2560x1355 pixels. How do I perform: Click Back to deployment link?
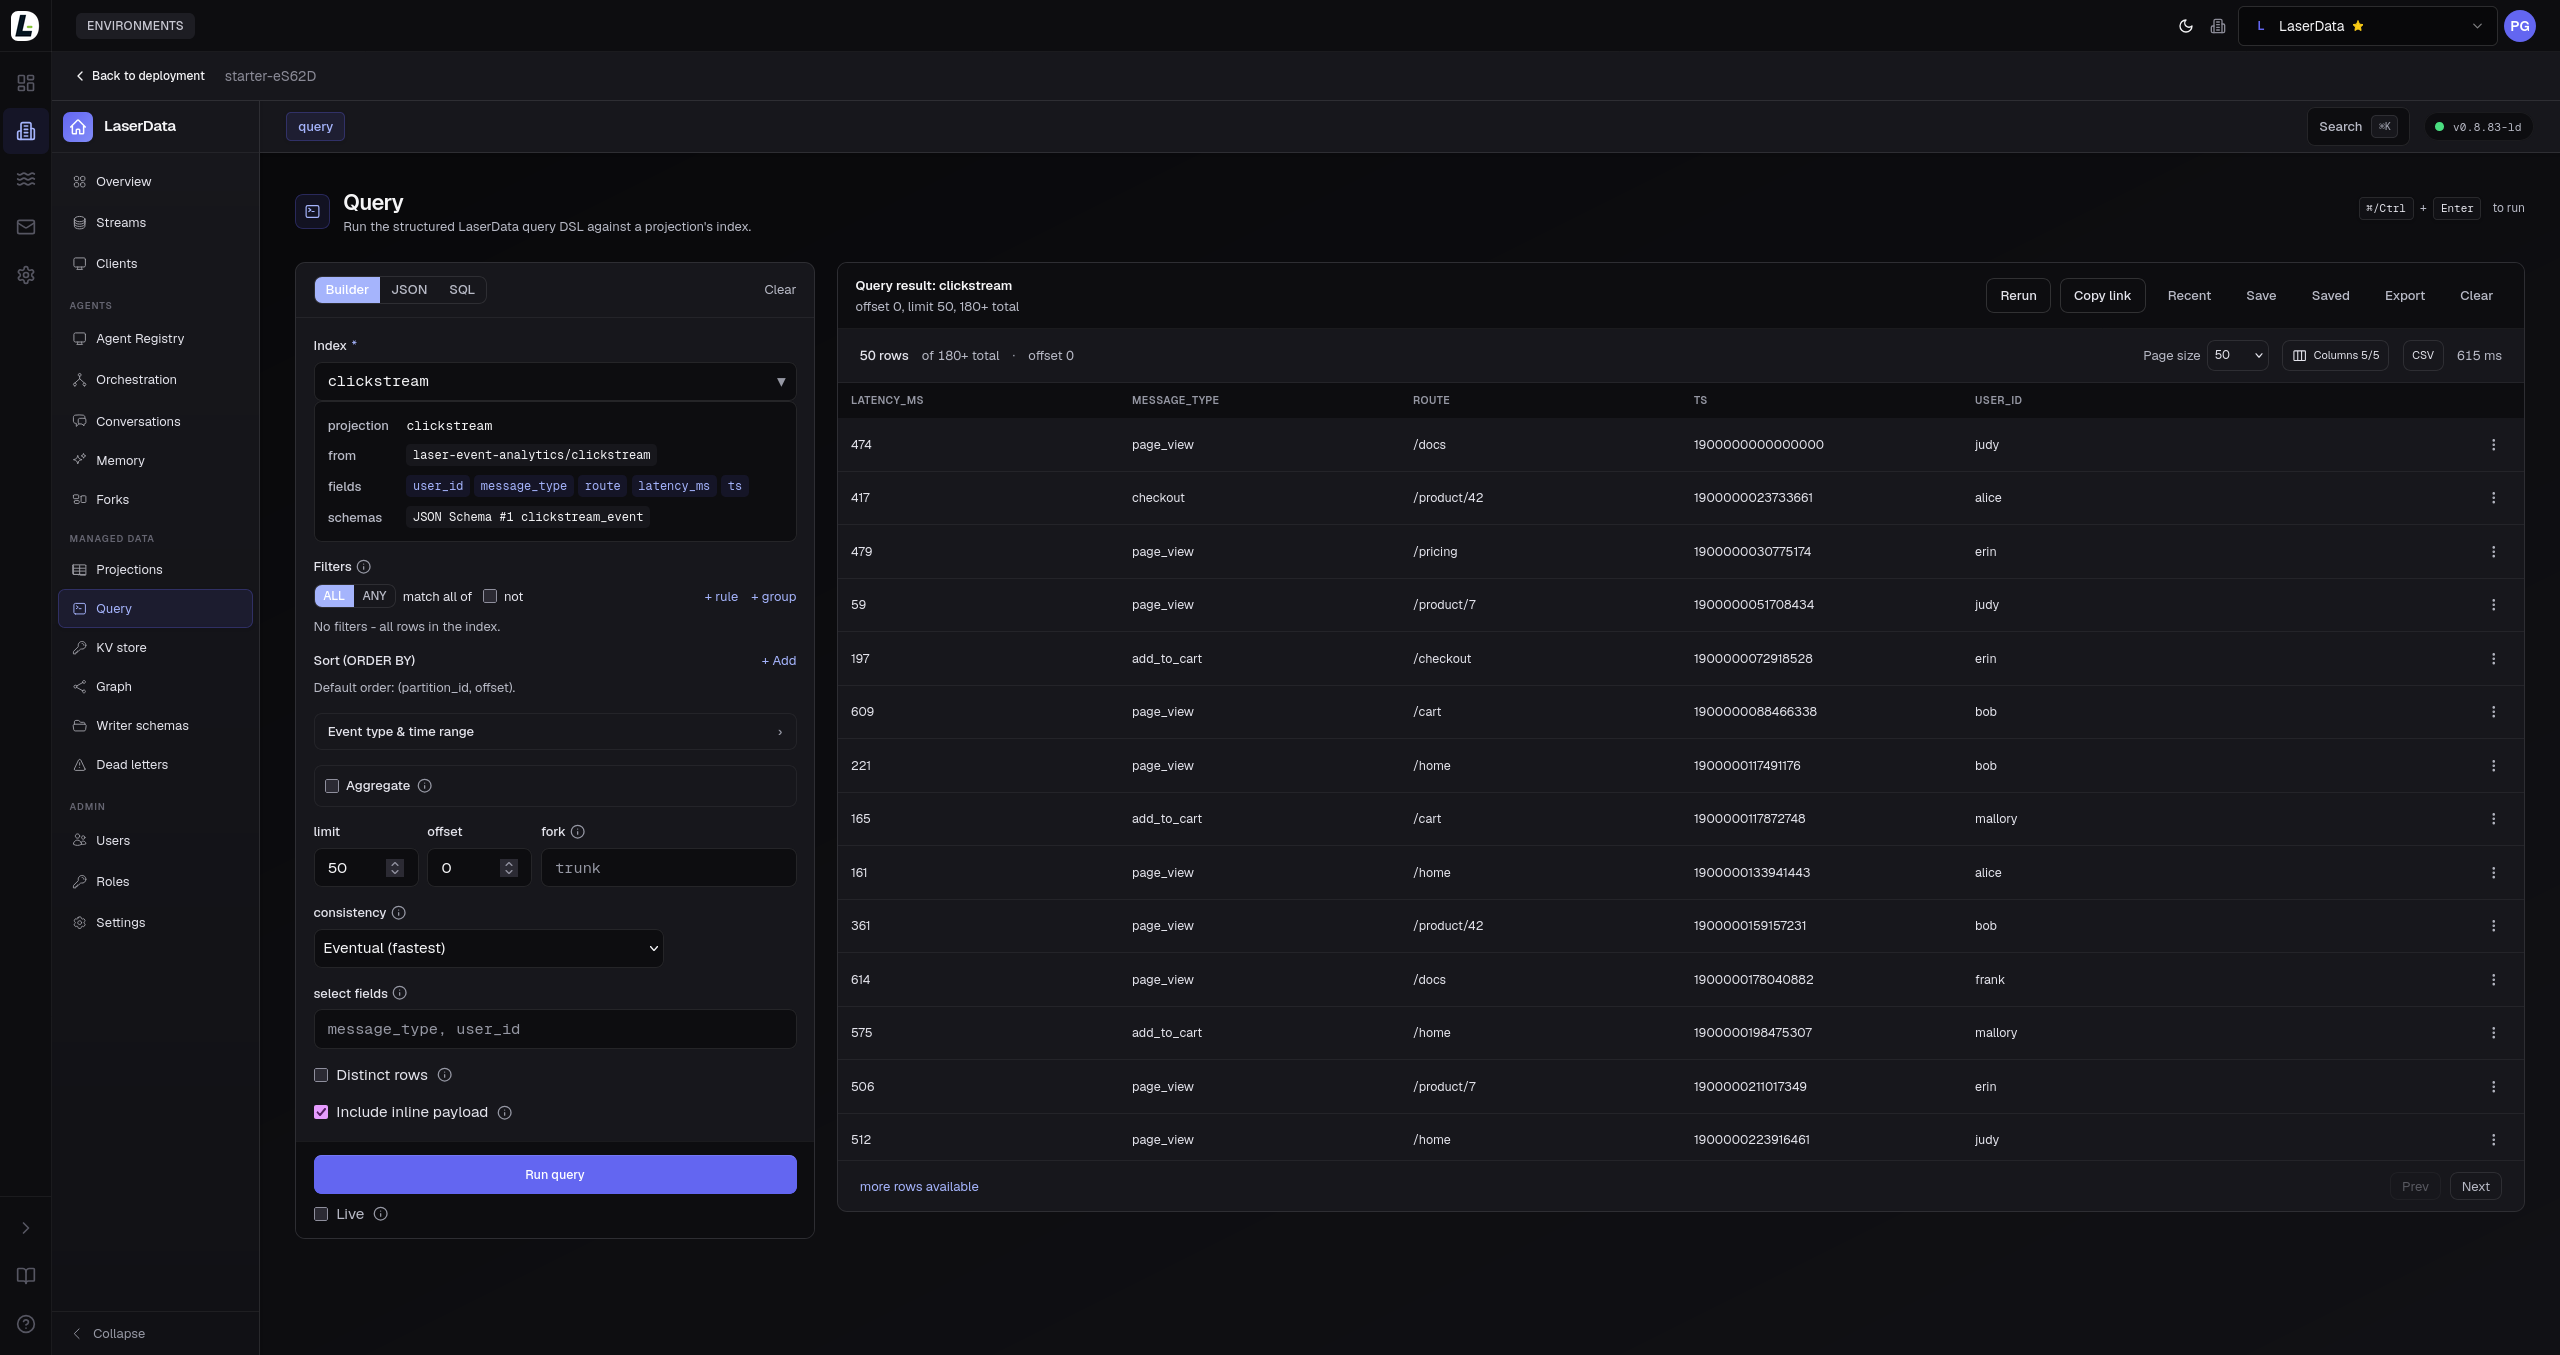(140, 76)
